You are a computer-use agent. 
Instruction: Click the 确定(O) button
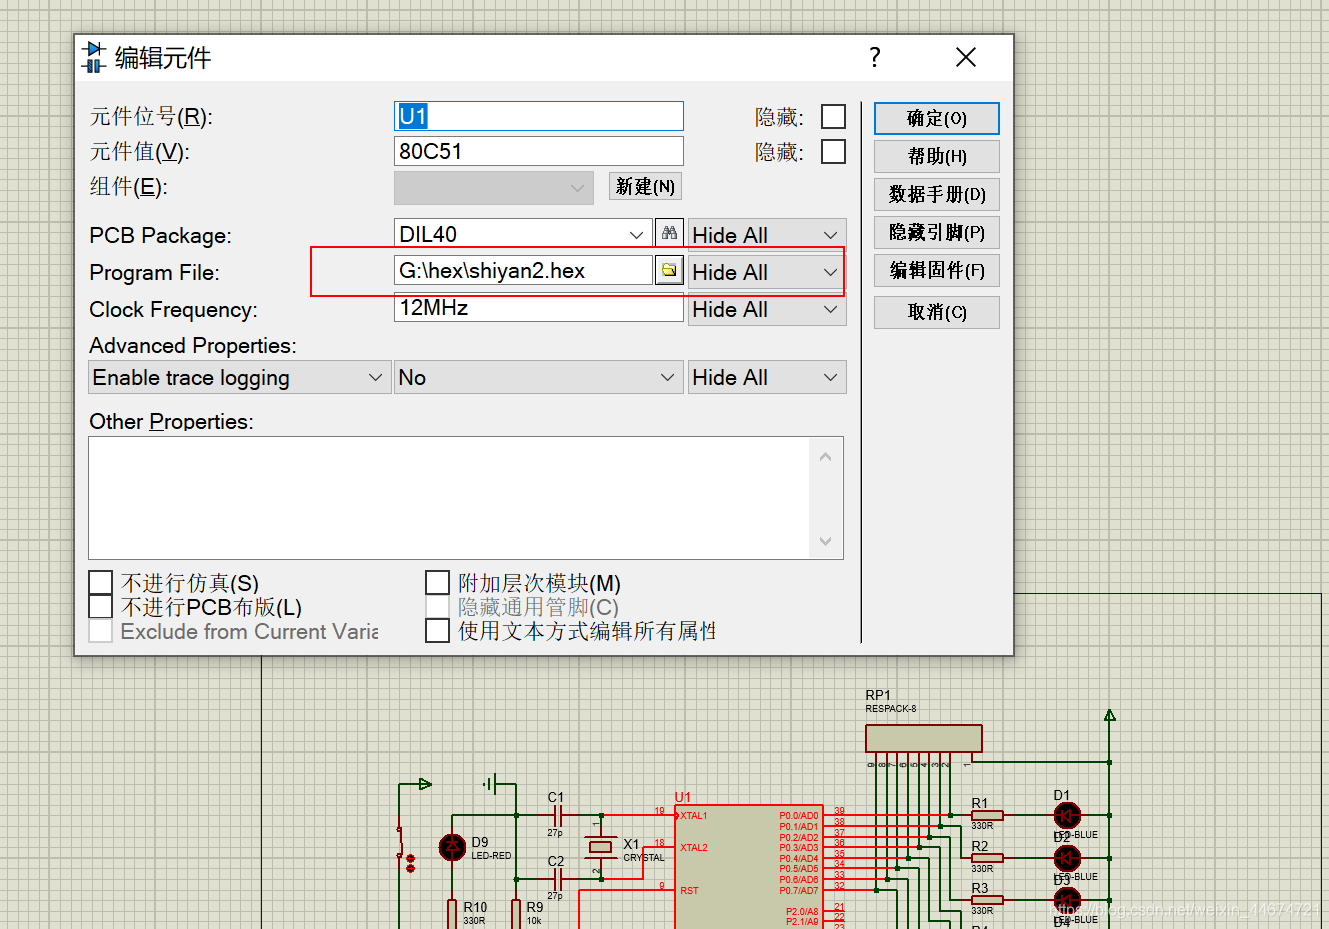click(x=937, y=118)
